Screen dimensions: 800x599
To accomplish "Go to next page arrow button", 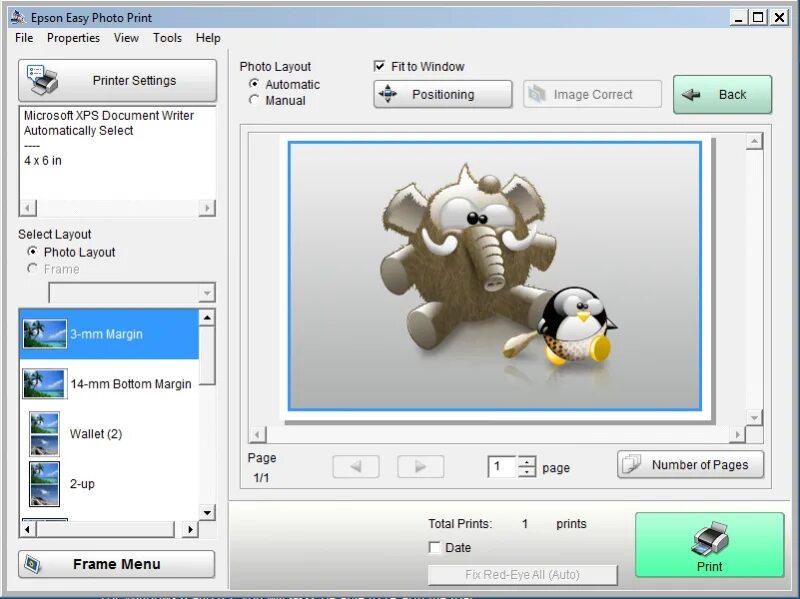I will (x=420, y=466).
